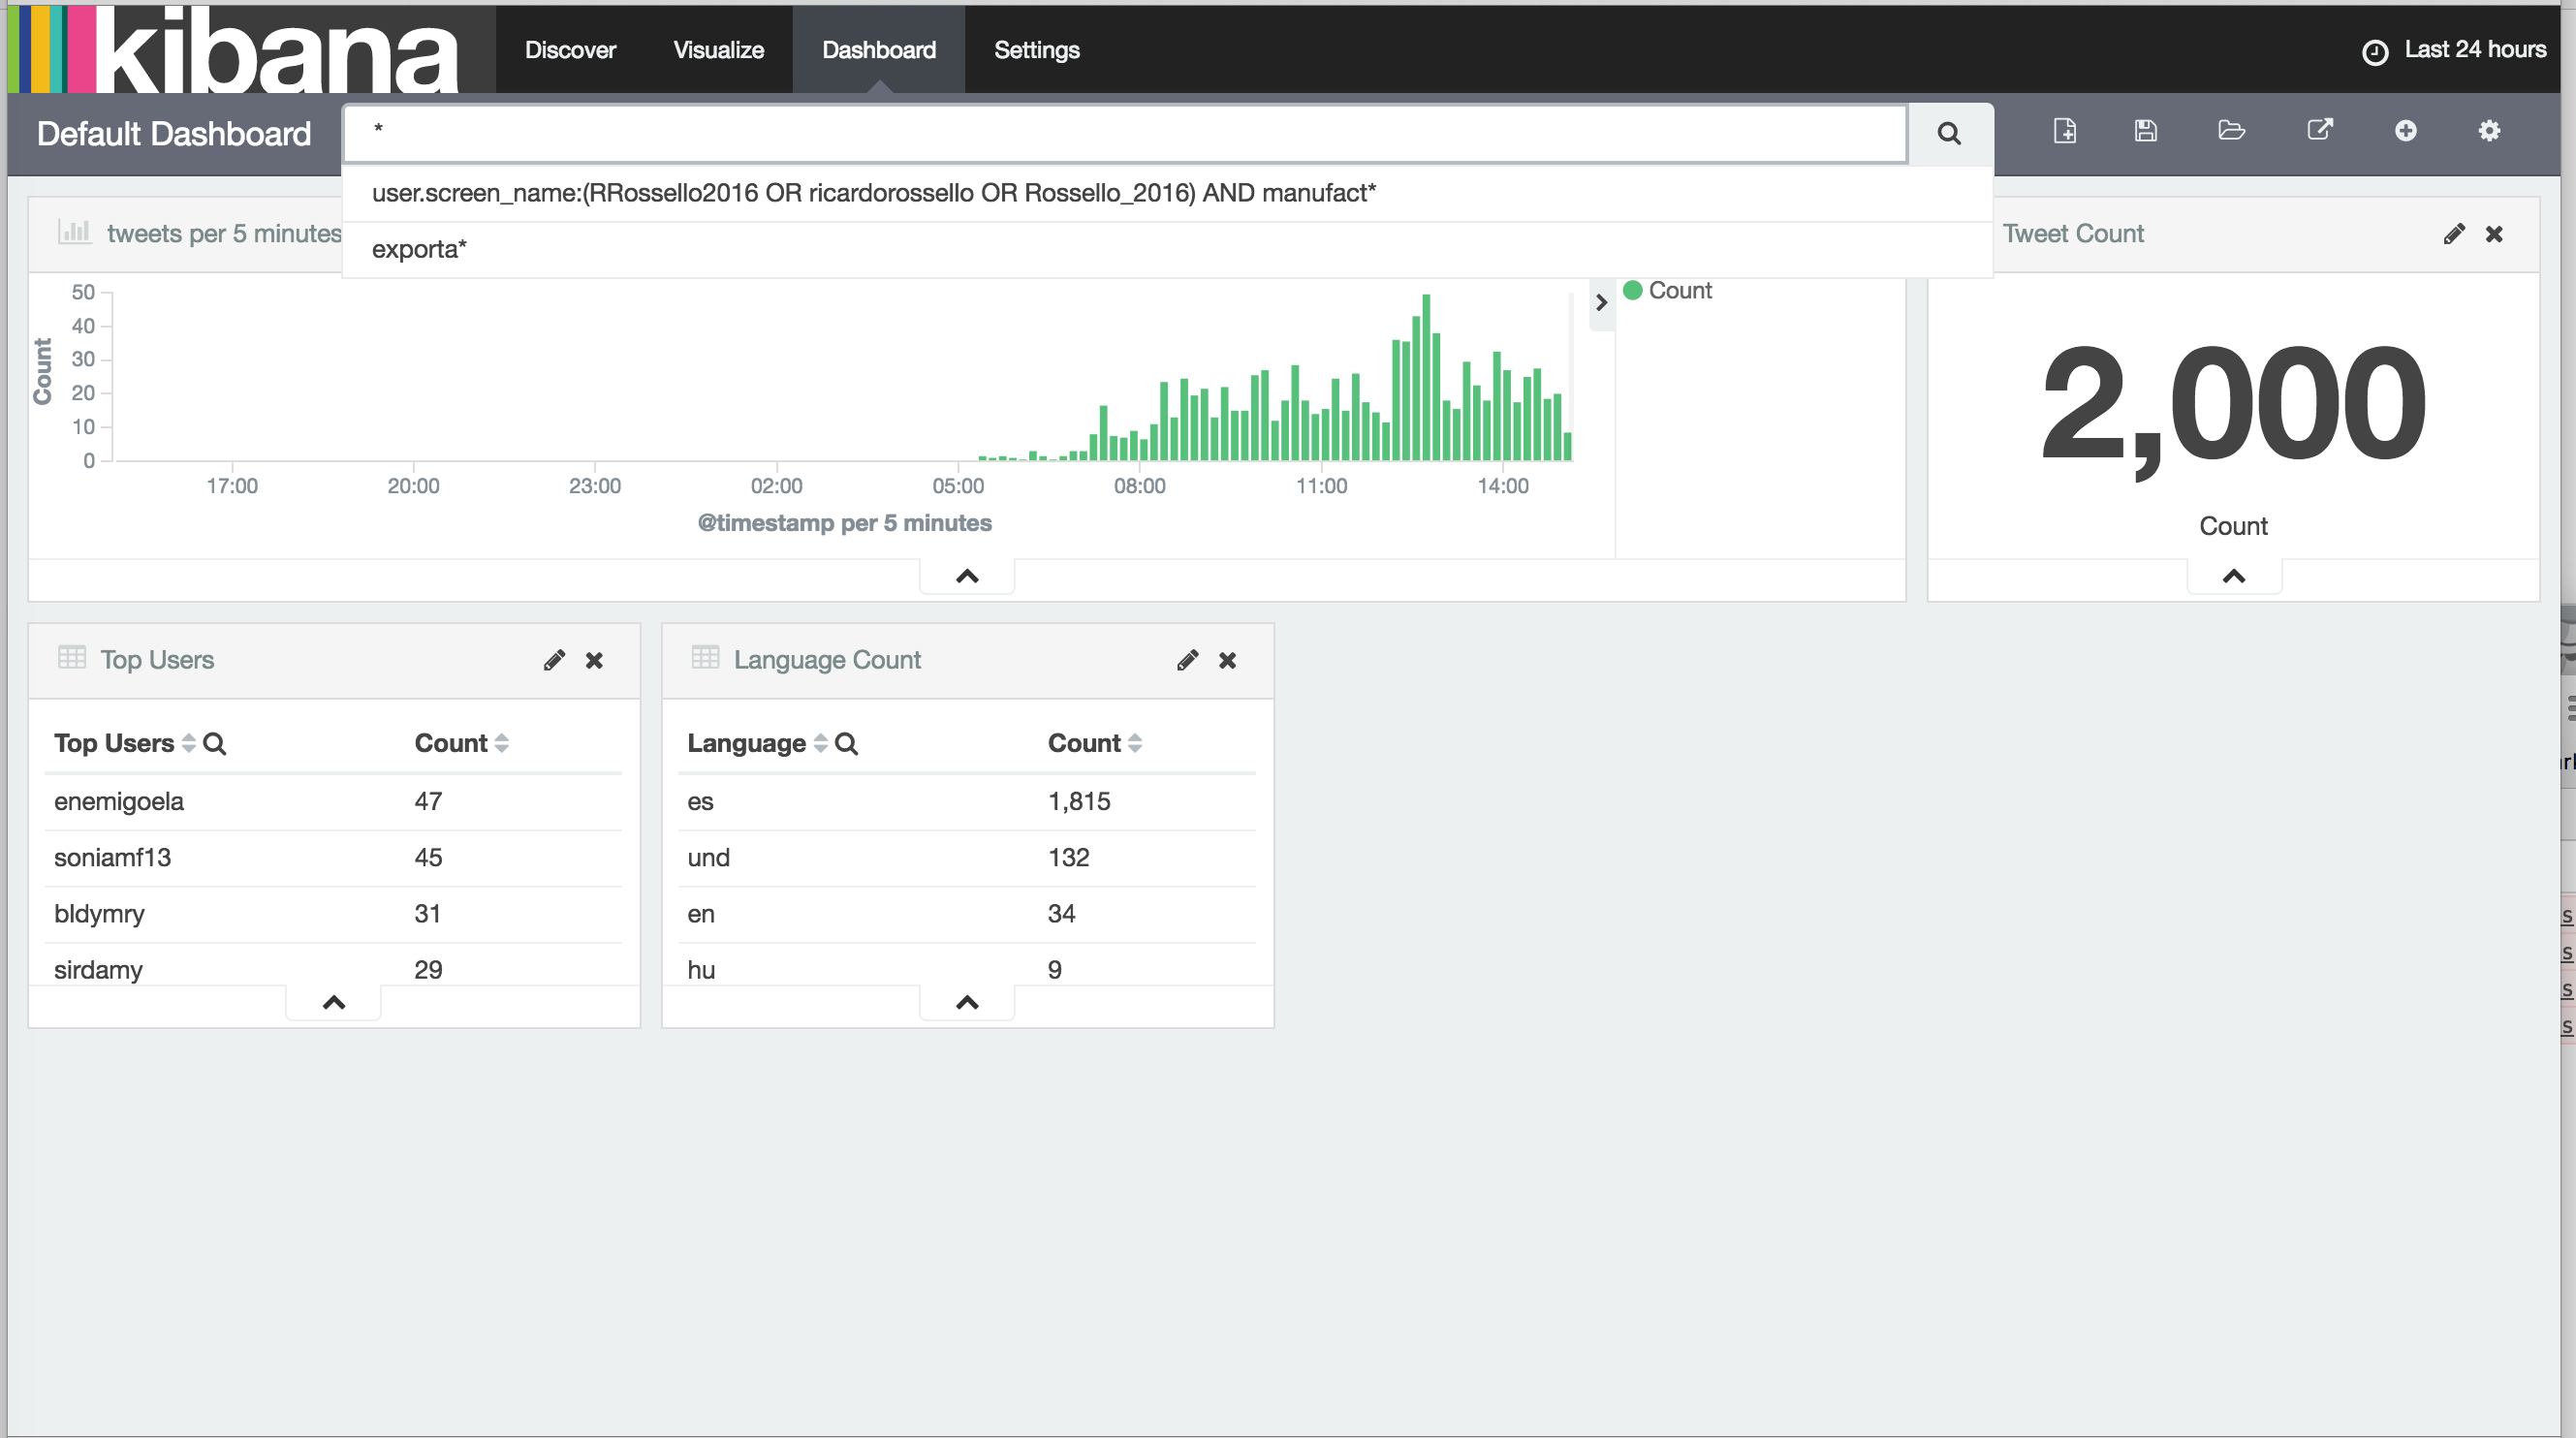Viewport: 2576px width, 1438px height.
Task: Toggle spy panel under Top Users
Action: click(x=334, y=1002)
